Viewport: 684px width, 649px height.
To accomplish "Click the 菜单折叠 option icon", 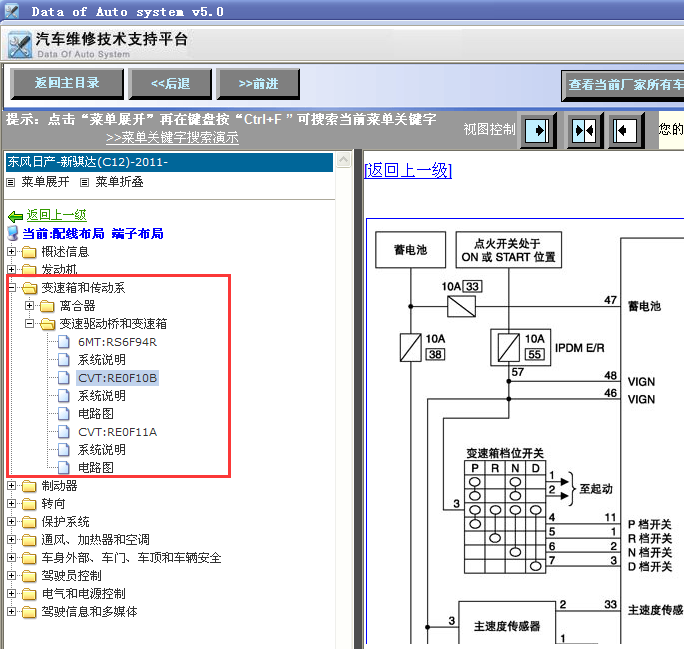I will point(85,182).
